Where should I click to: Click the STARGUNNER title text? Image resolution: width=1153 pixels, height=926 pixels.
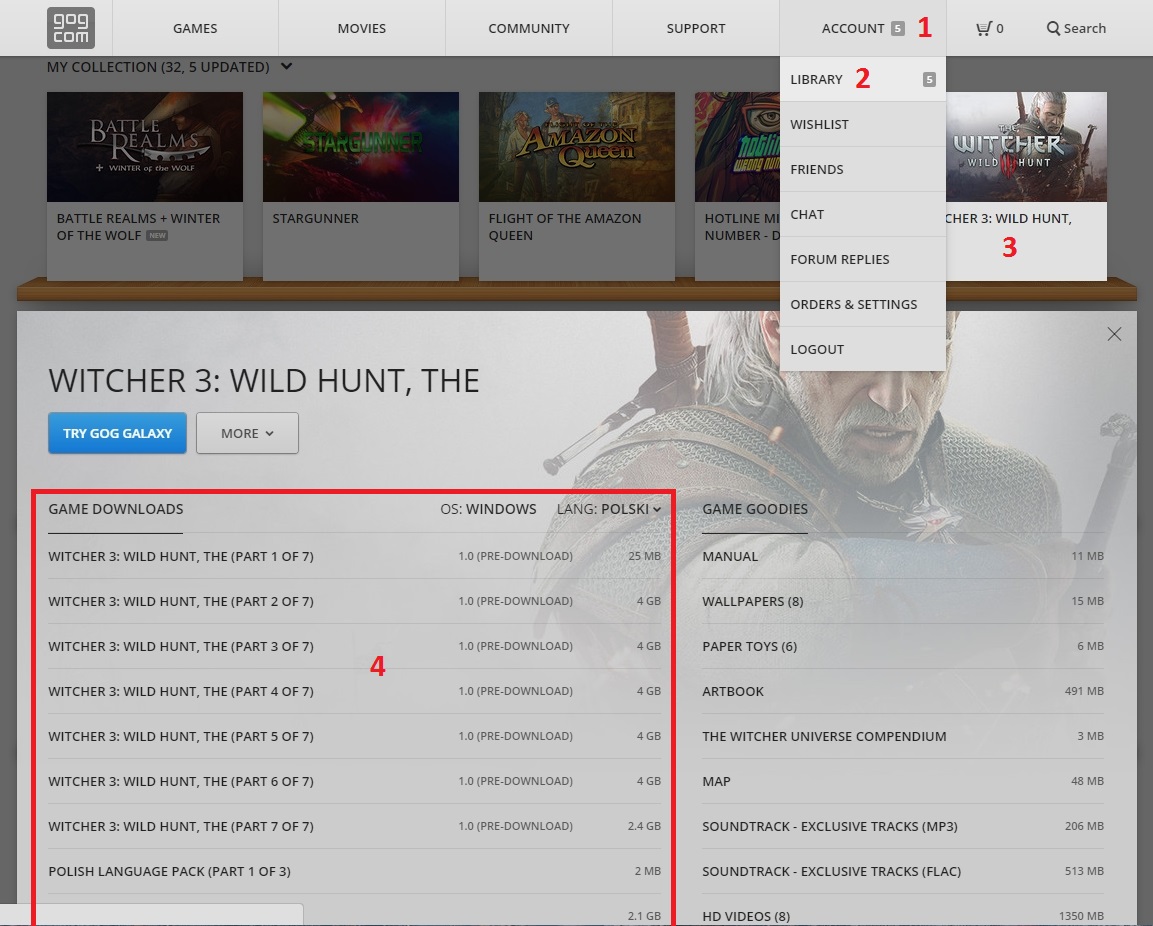[x=315, y=218]
